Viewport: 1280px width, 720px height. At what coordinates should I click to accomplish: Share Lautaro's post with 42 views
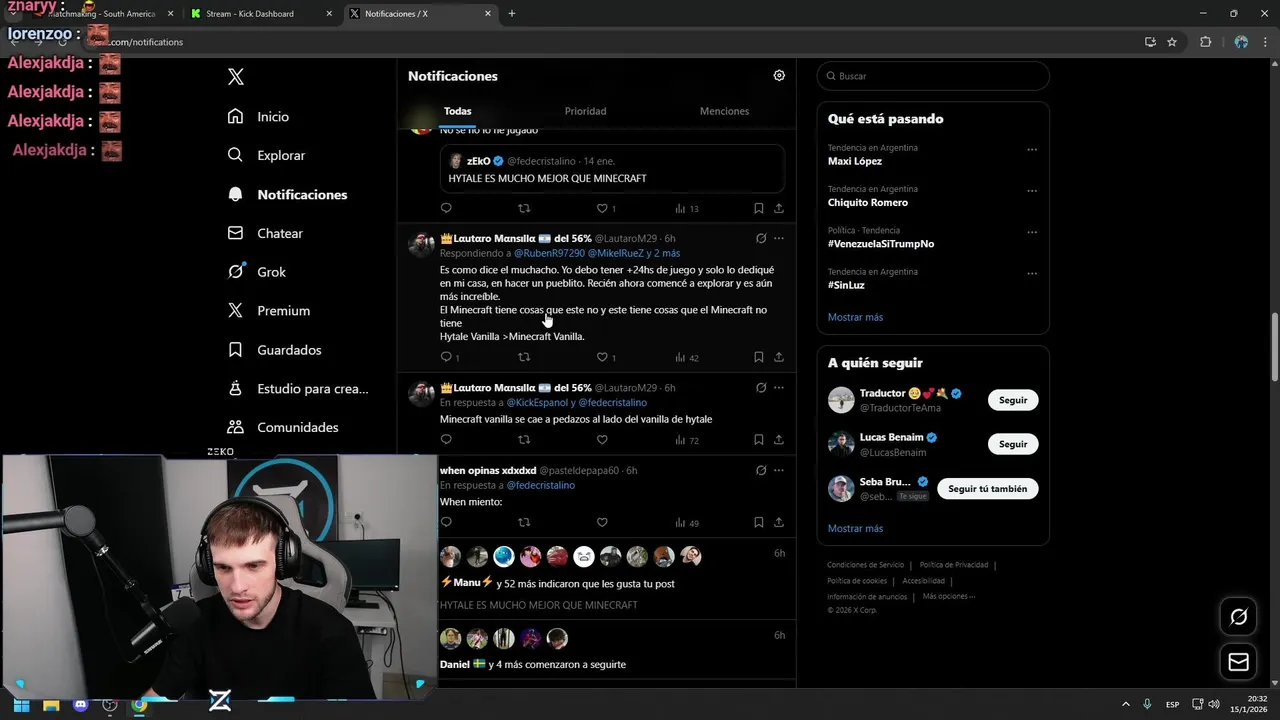click(778, 357)
